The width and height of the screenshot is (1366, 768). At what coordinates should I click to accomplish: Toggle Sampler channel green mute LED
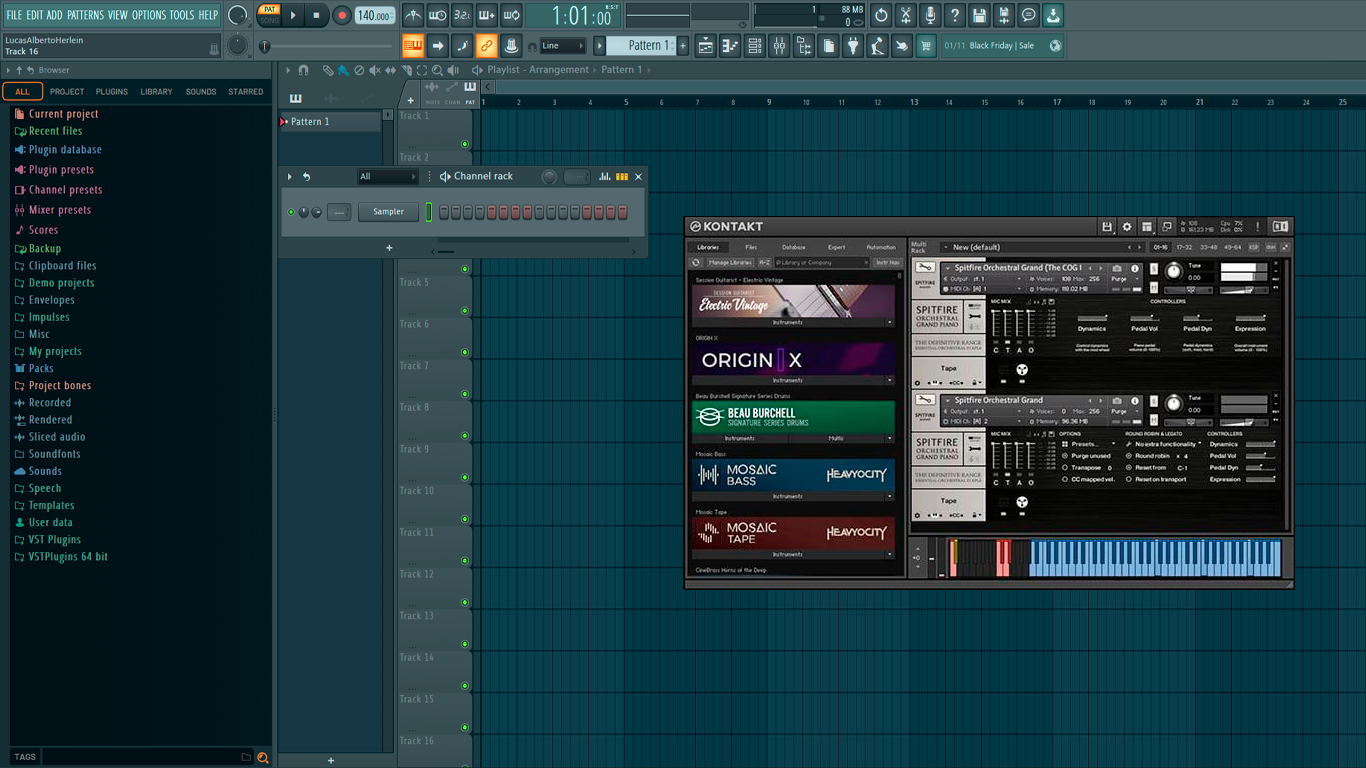pos(291,212)
